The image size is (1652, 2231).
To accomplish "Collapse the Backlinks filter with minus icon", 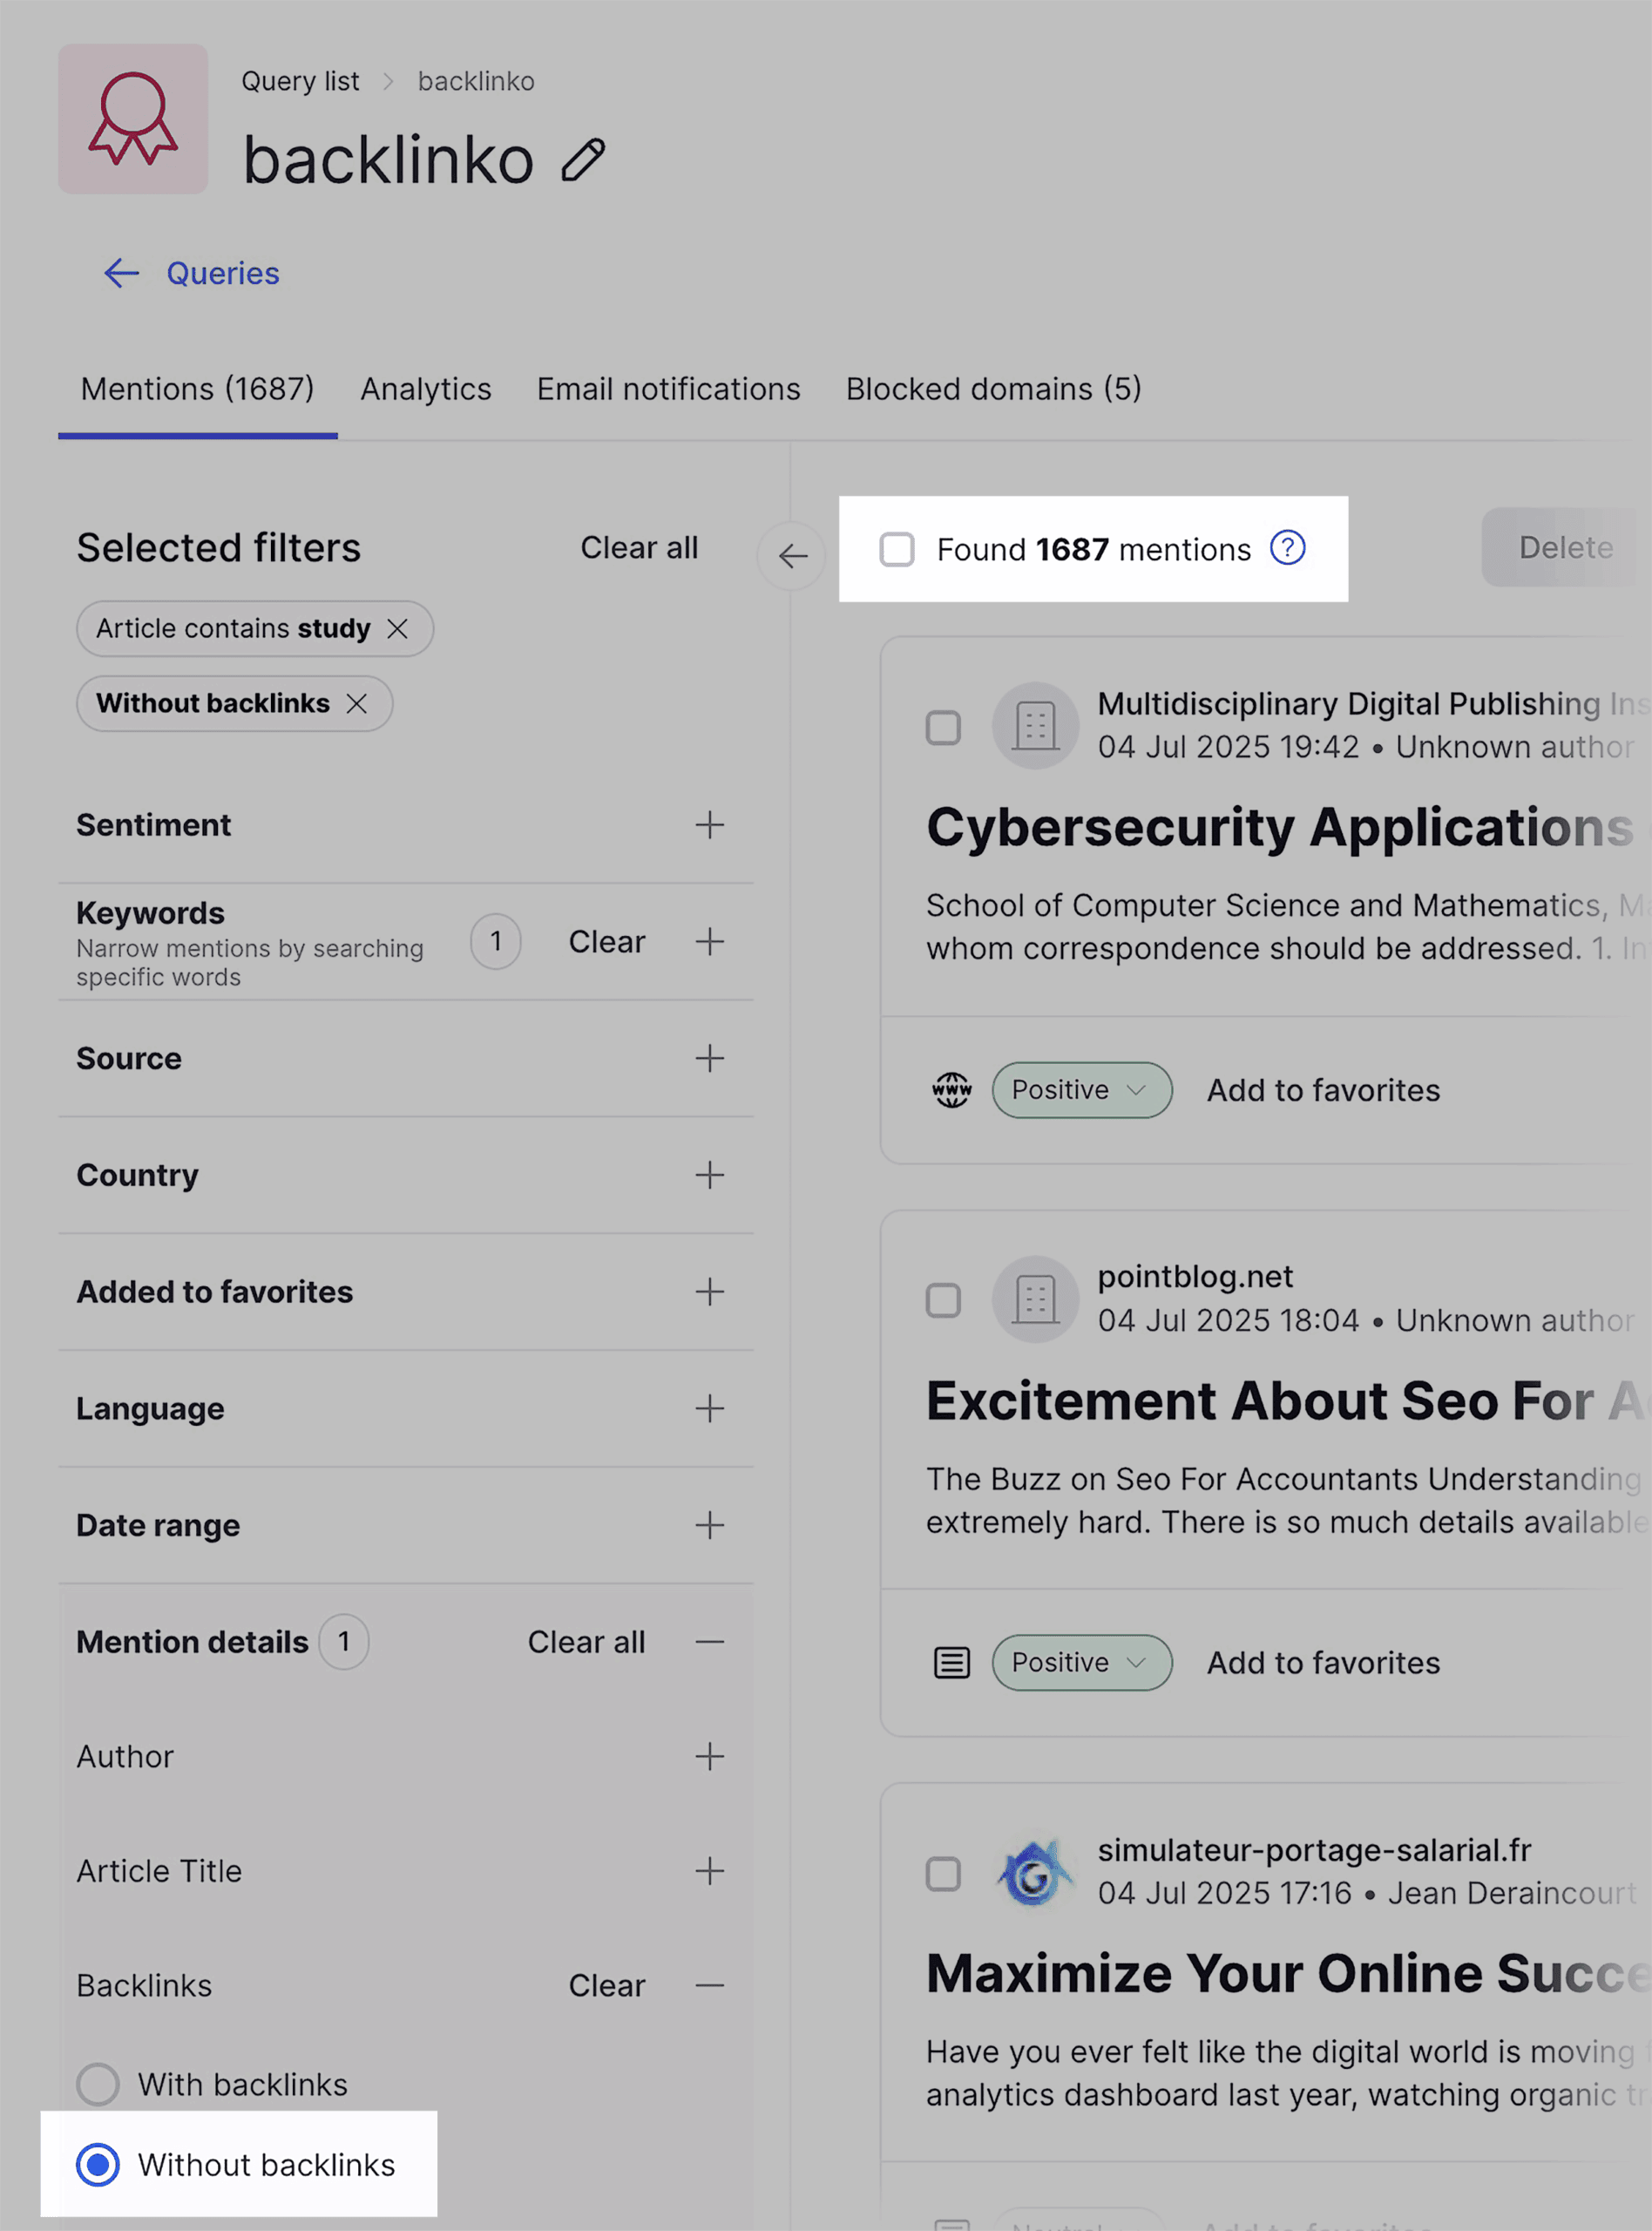I will (x=710, y=1986).
